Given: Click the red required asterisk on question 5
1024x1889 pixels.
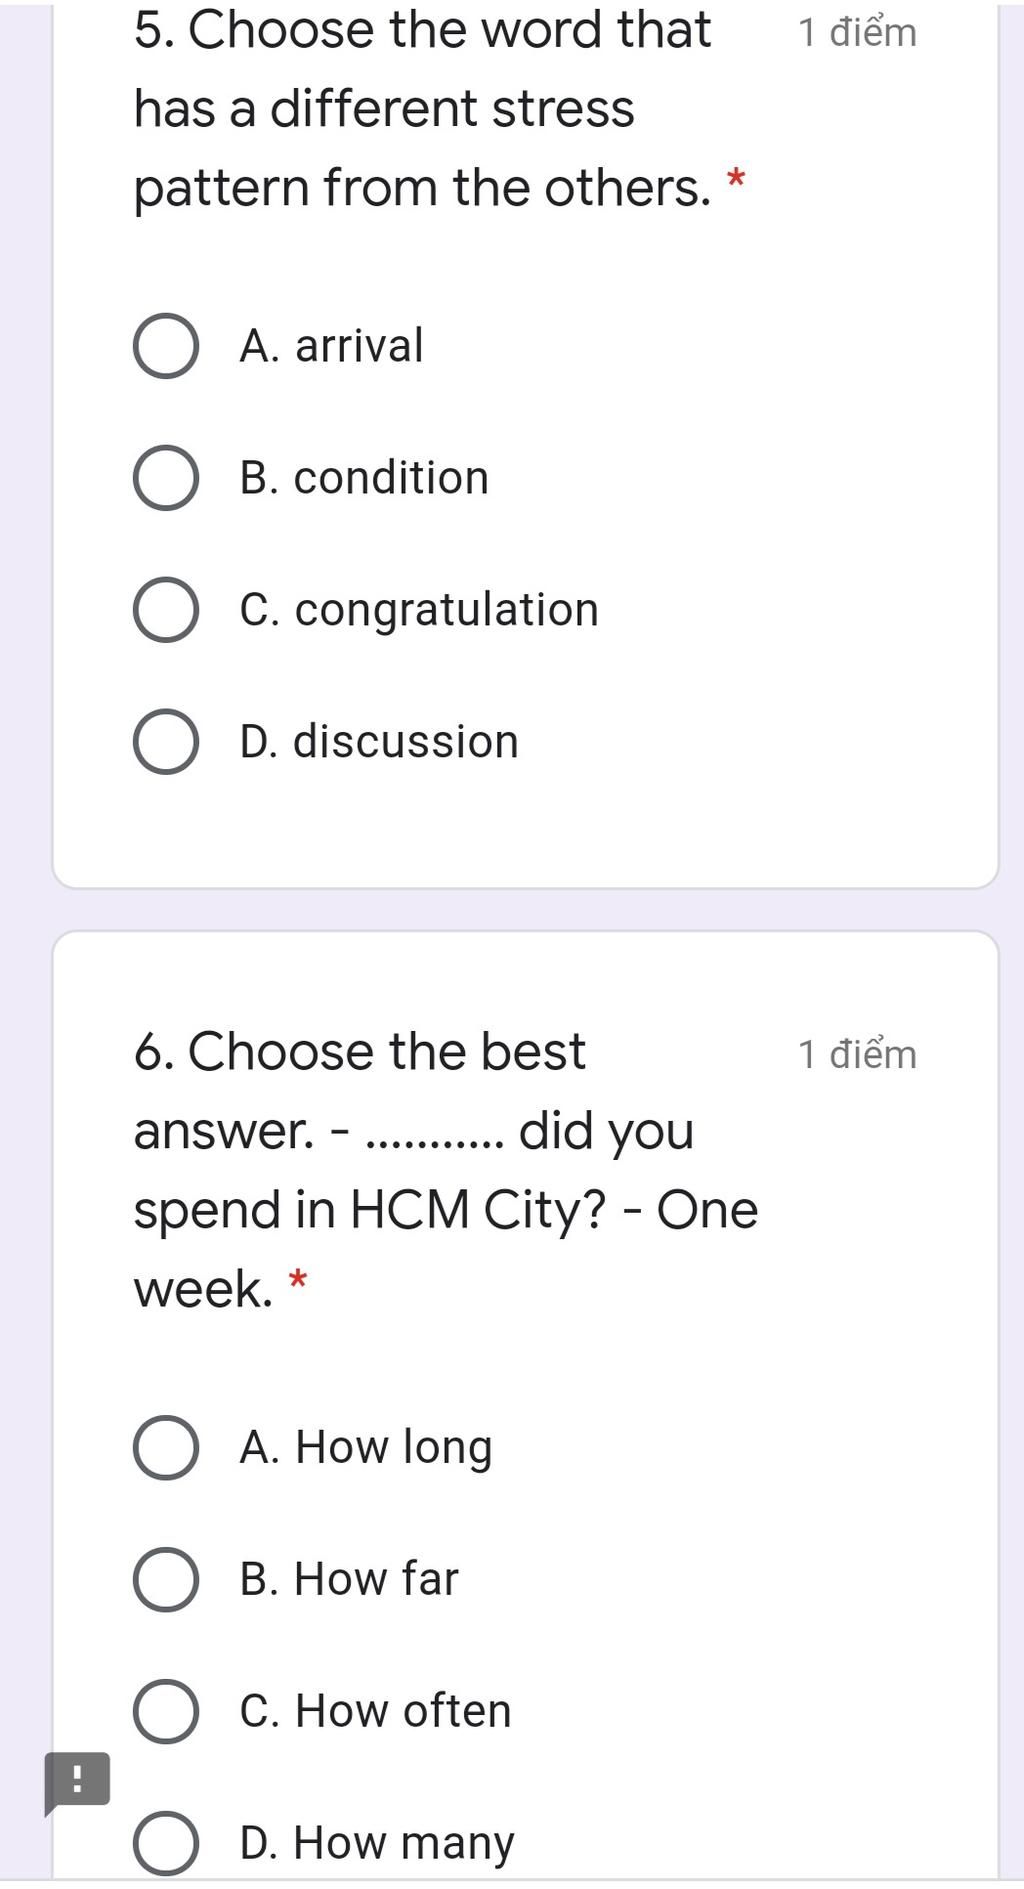Looking at the screenshot, I should (736, 182).
